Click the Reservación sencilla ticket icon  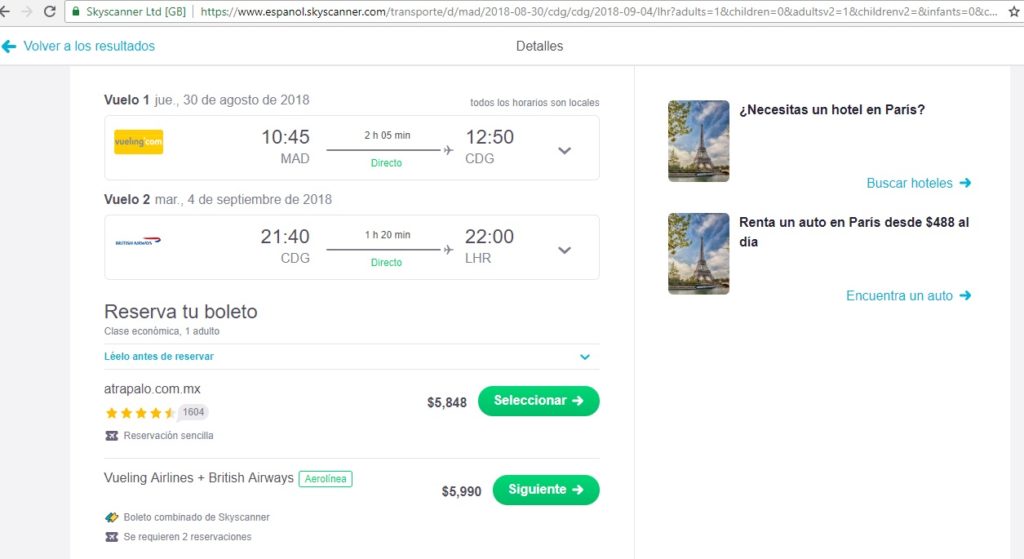(x=112, y=436)
